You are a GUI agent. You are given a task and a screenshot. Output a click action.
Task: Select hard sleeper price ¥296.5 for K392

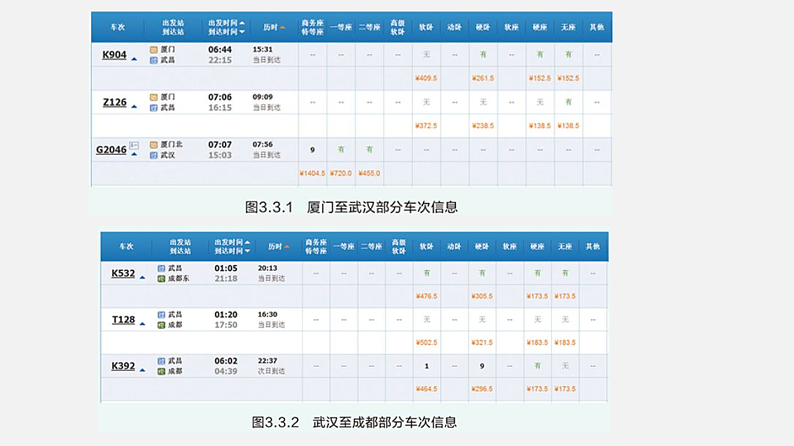coord(482,389)
